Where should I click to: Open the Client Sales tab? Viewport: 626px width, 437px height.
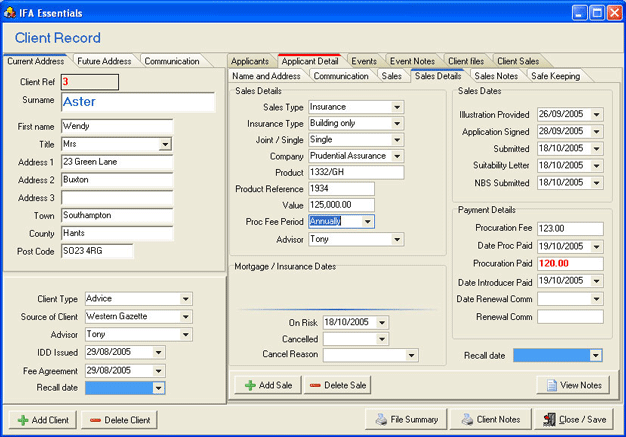tap(518, 61)
